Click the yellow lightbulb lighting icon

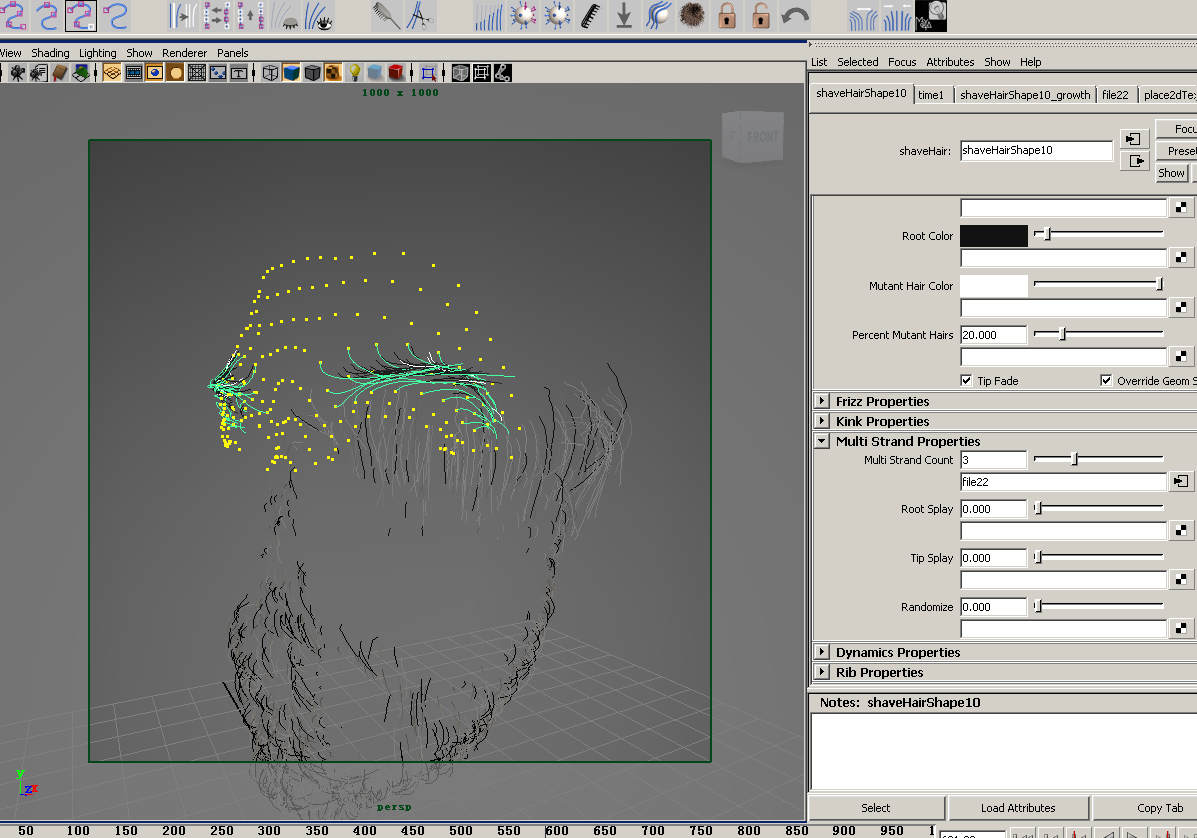pyautogui.click(x=354, y=73)
